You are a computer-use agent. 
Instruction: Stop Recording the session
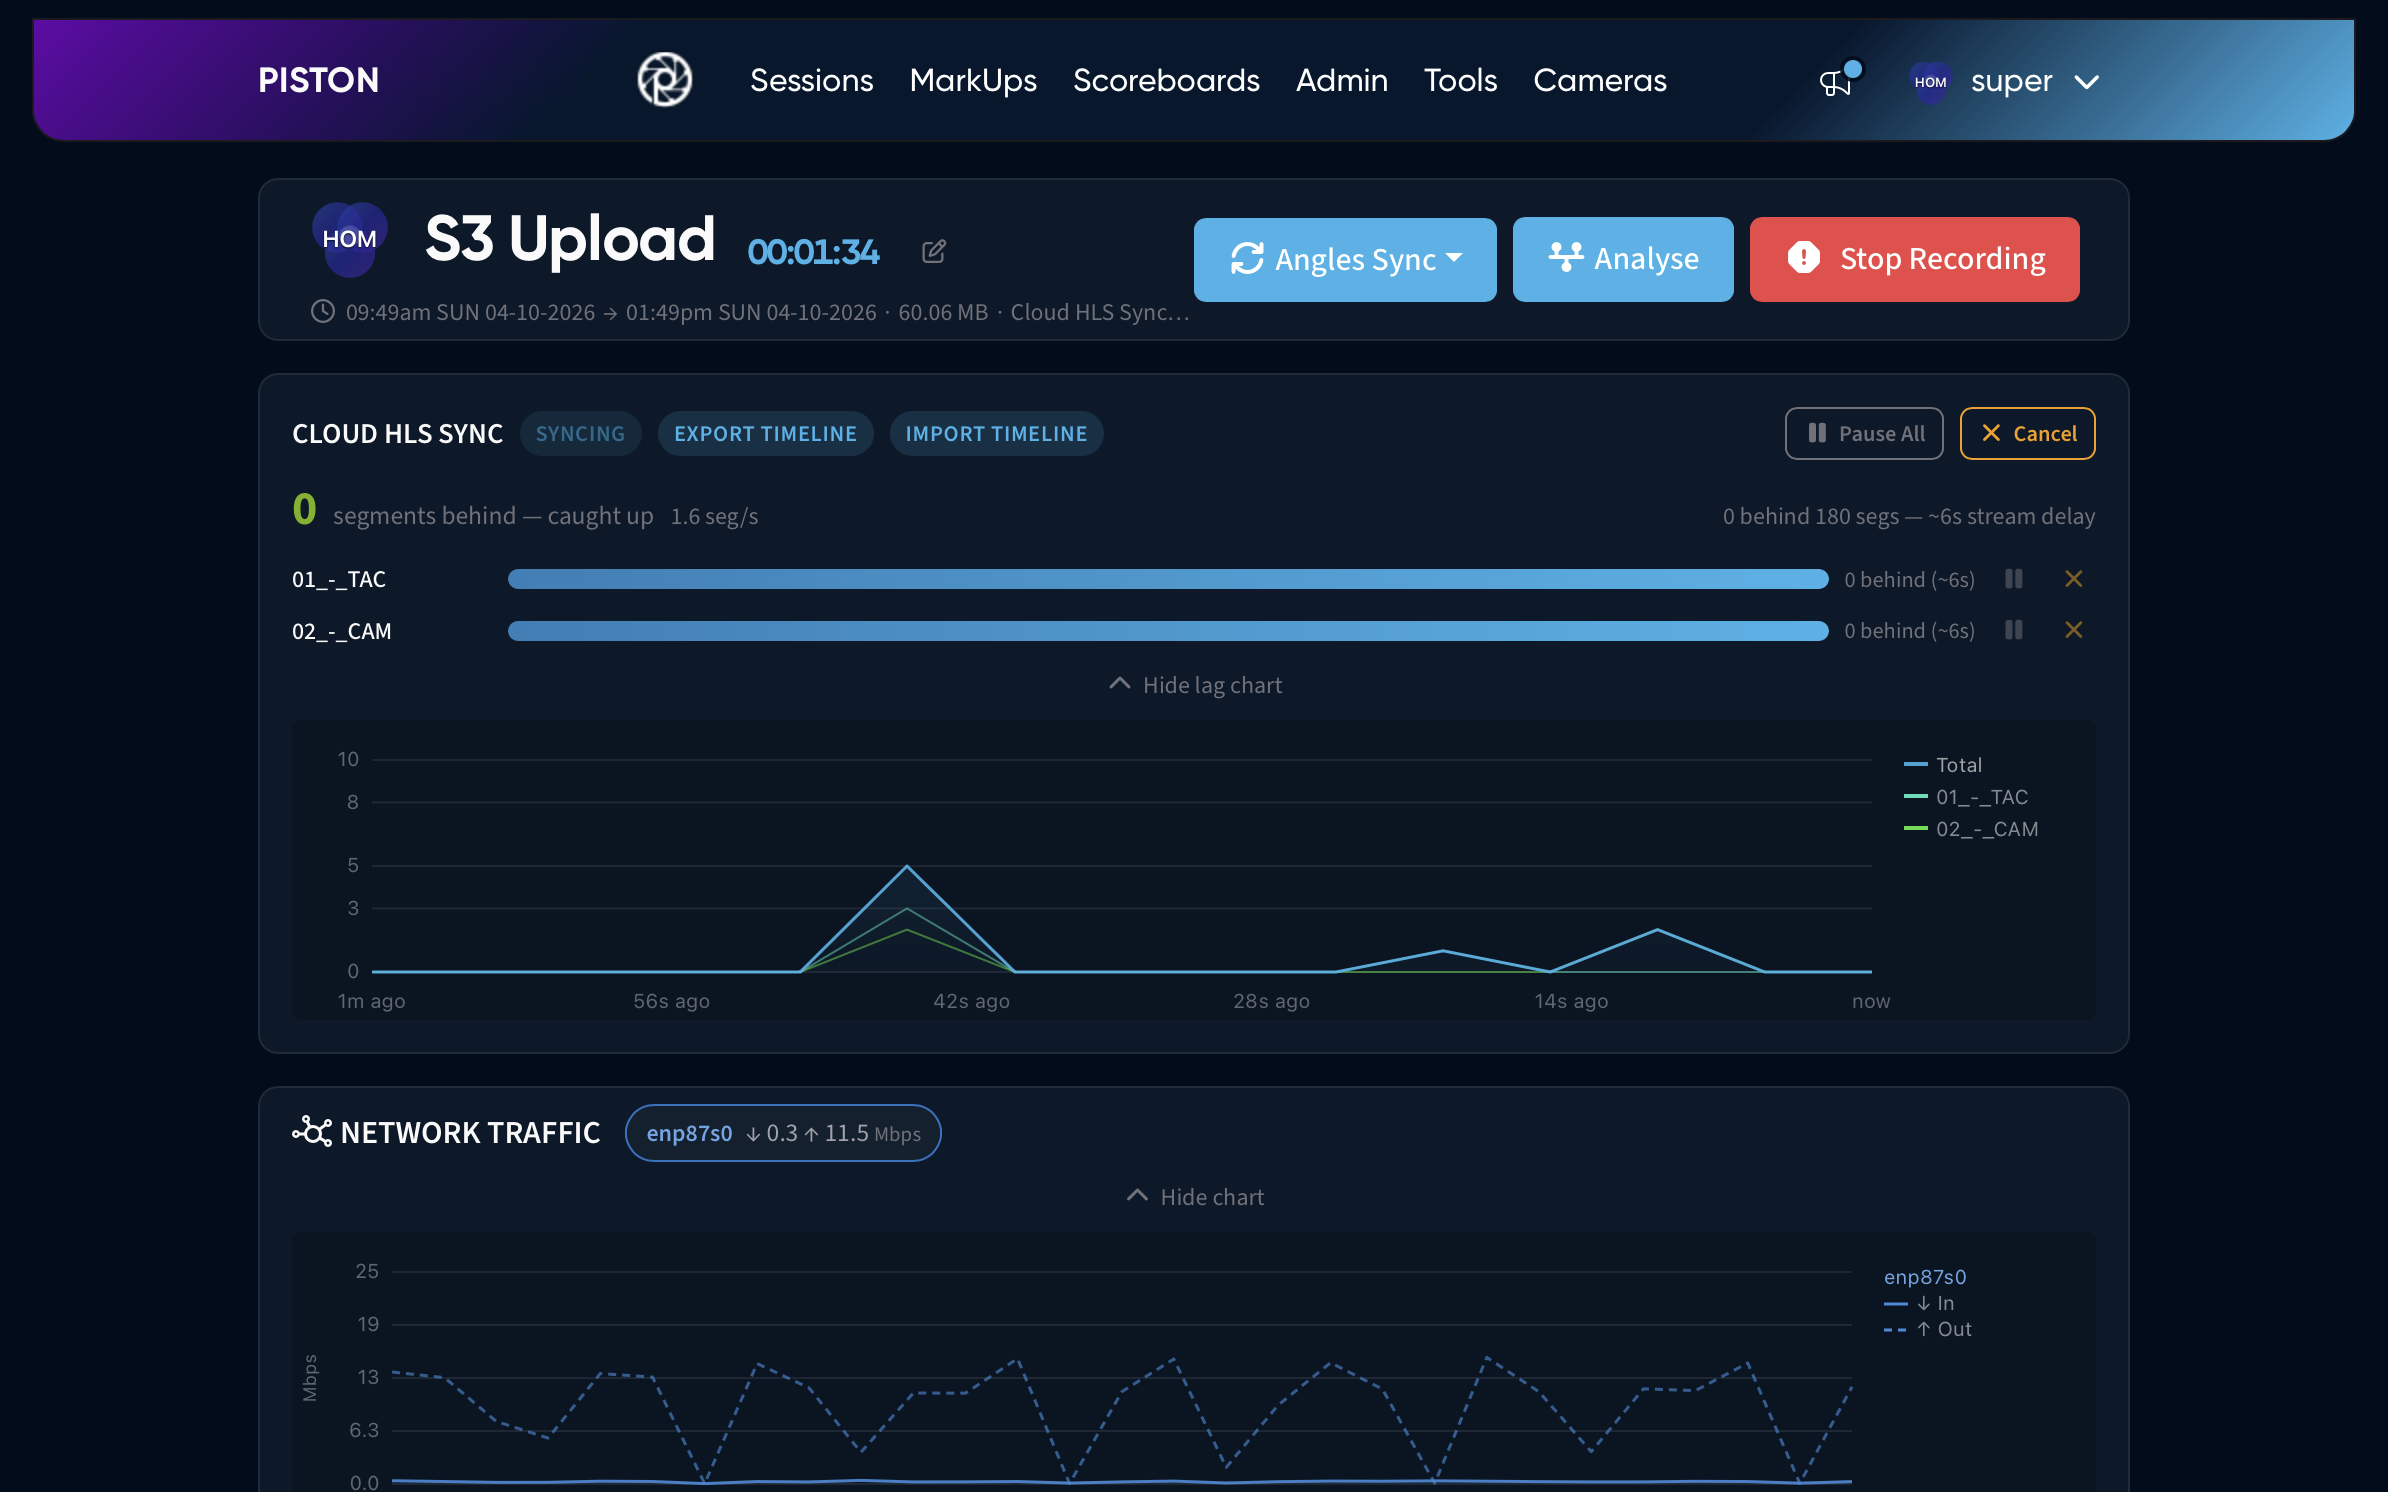(x=1914, y=259)
